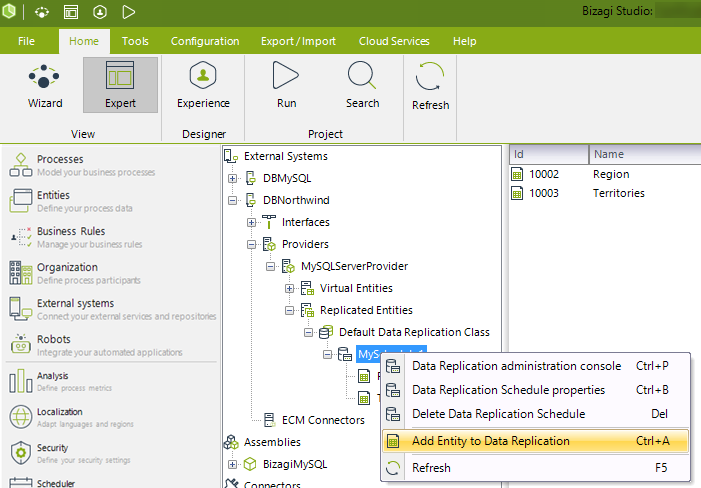Sort by the Id column header
This screenshot has width=701, height=488.
pyautogui.click(x=549, y=154)
